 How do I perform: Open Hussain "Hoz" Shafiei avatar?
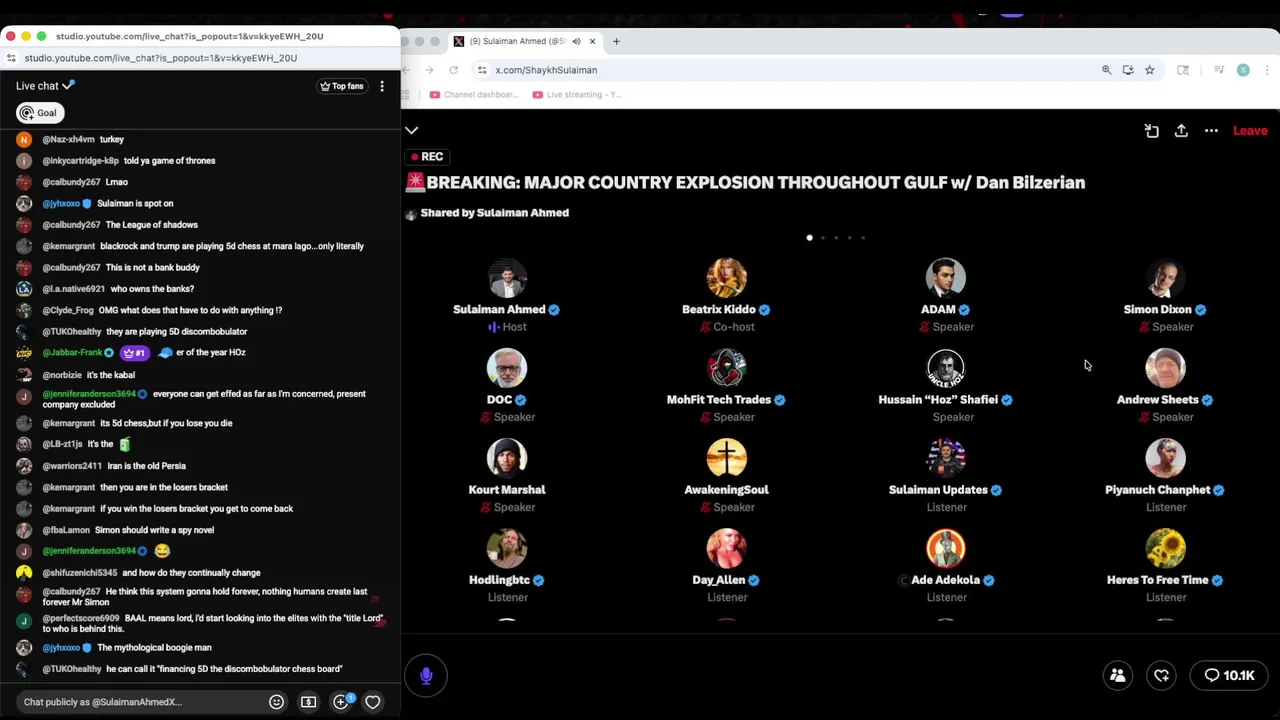click(946, 369)
